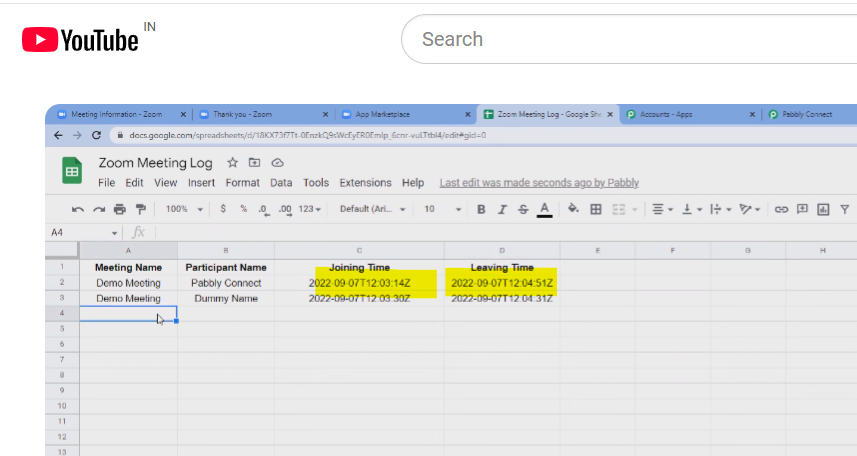Reload the page
This screenshot has width=857, height=456.
point(96,135)
